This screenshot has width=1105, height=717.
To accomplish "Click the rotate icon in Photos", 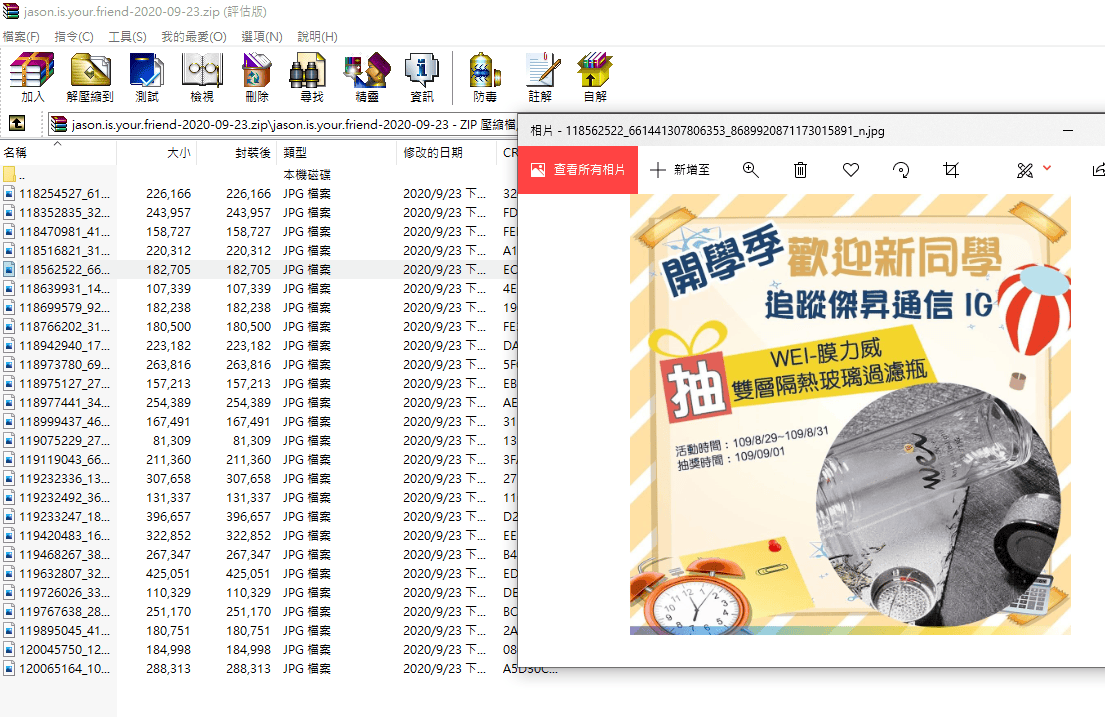I will pyautogui.click(x=901, y=170).
